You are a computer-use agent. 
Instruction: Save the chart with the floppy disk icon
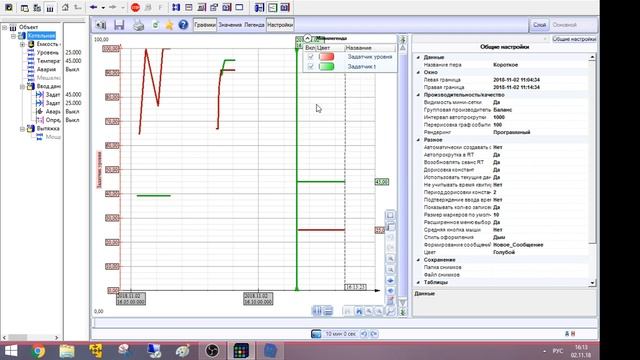(119, 25)
